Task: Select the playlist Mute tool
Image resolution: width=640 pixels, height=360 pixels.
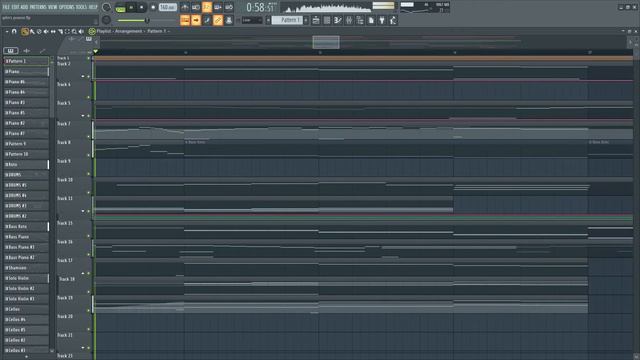Action: point(46,31)
